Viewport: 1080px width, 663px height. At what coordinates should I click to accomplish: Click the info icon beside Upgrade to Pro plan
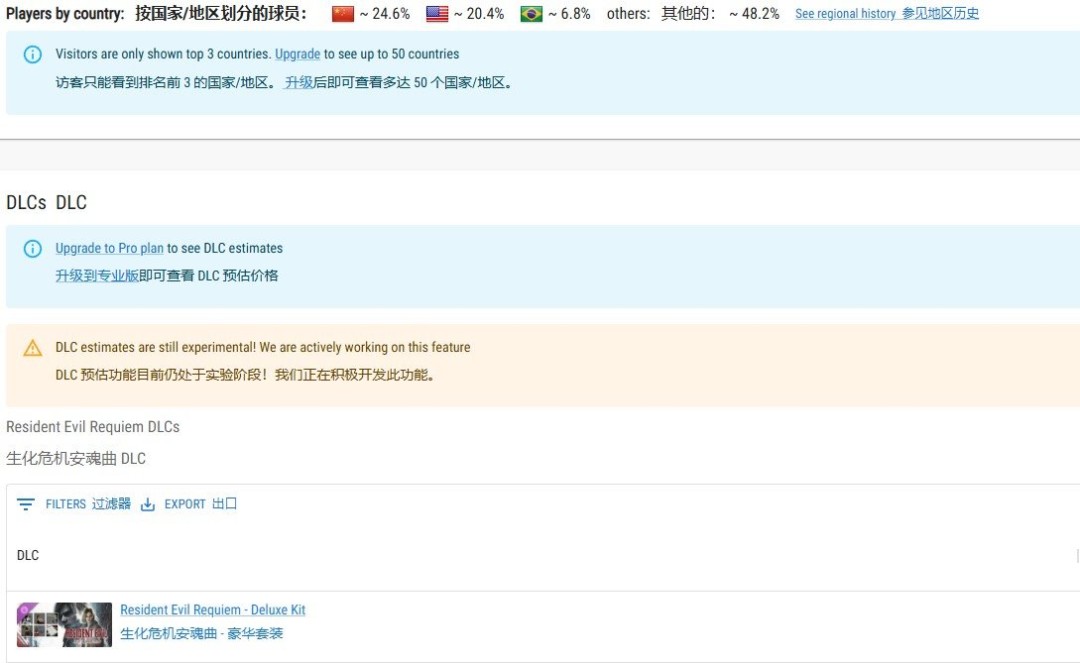coord(31,248)
